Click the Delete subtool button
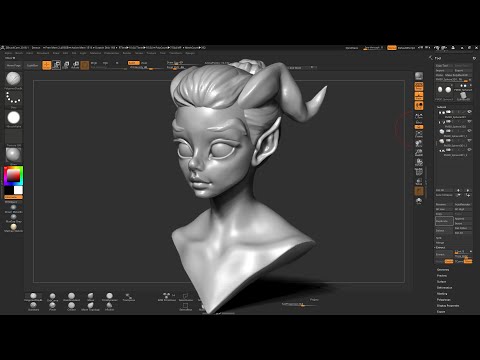The image size is (480, 360). tap(444, 231)
